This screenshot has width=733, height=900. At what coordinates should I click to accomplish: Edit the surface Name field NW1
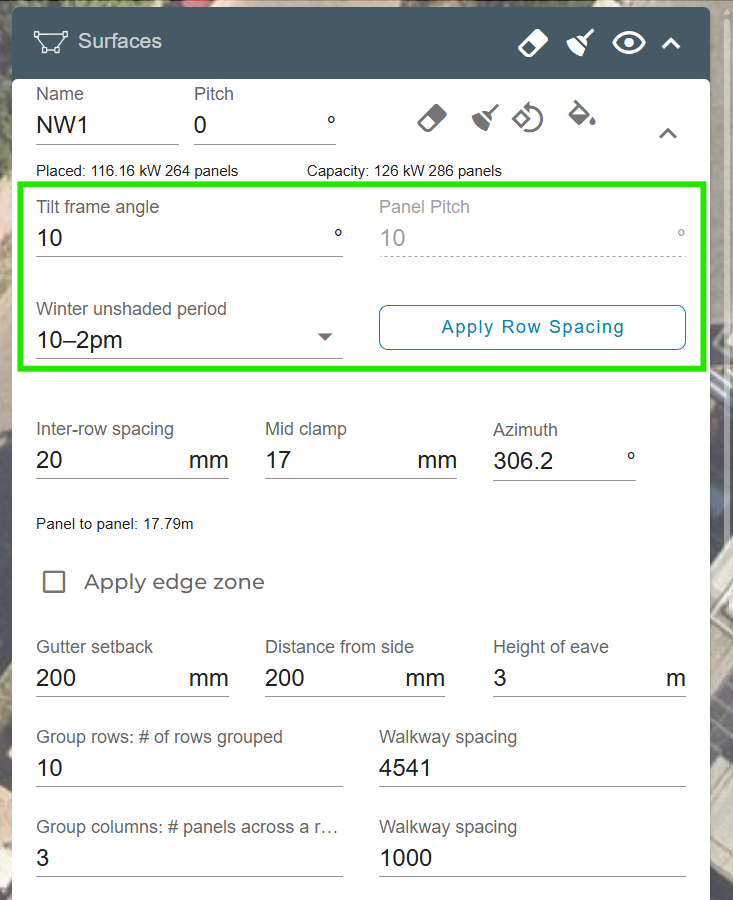coord(107,125)
